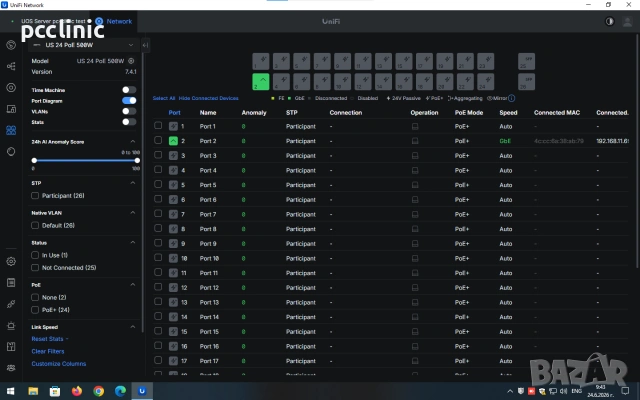Sort table by Name column header

pyautogui.click(x=208, y=113)
